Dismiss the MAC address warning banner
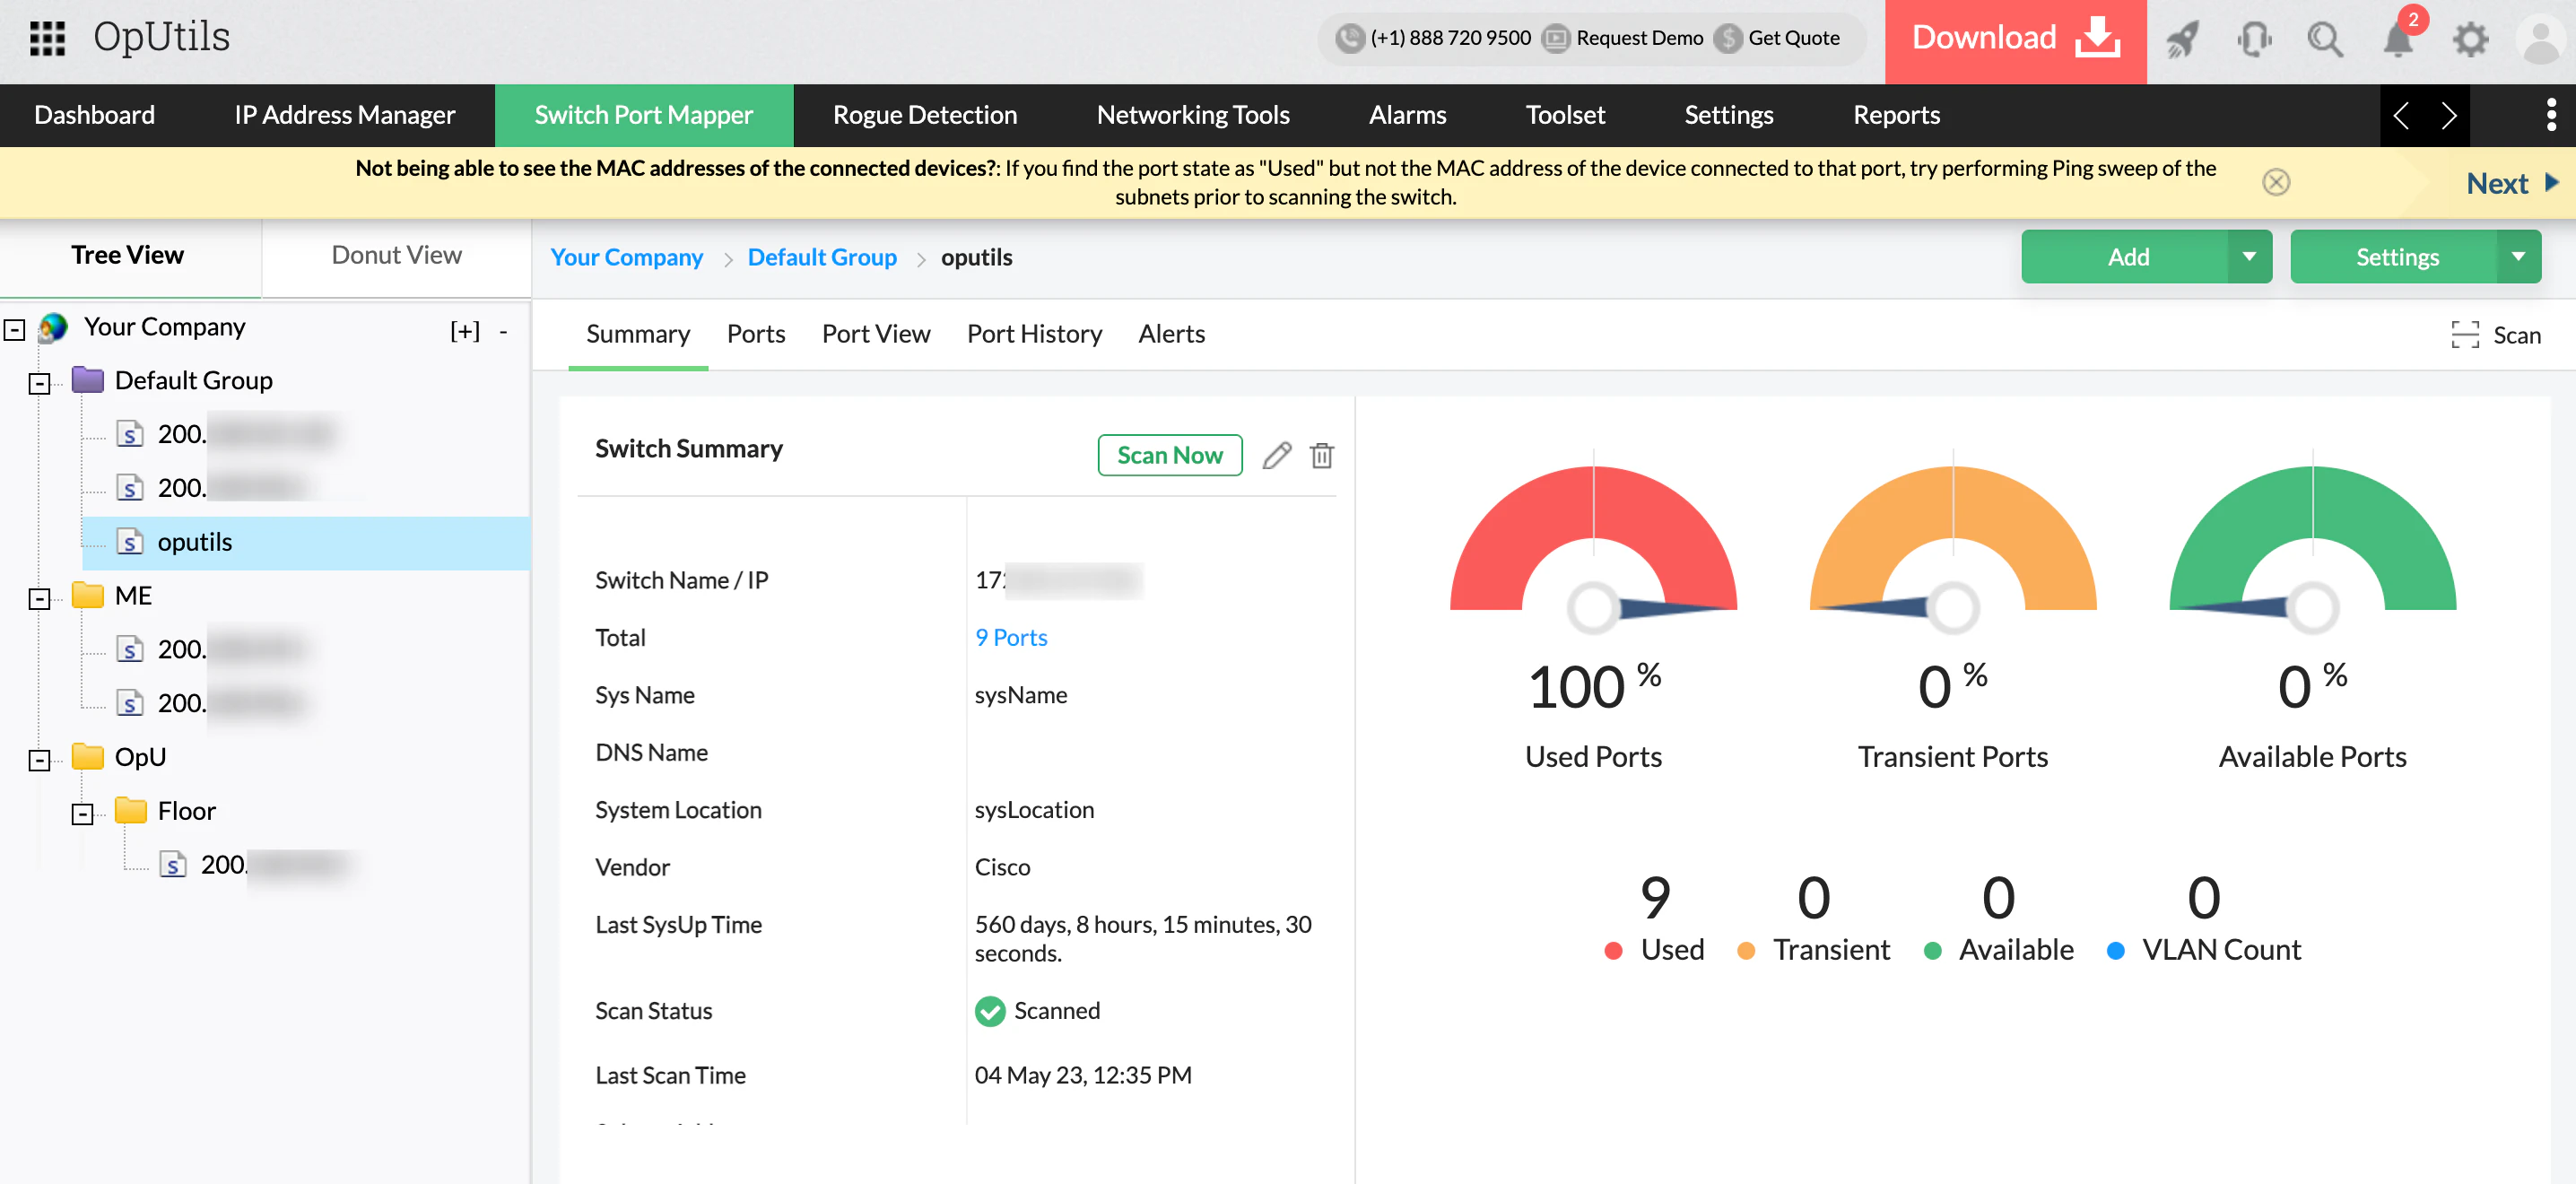The width and height of the screenshot is (2576, 1184). [x=2277, y=181]
